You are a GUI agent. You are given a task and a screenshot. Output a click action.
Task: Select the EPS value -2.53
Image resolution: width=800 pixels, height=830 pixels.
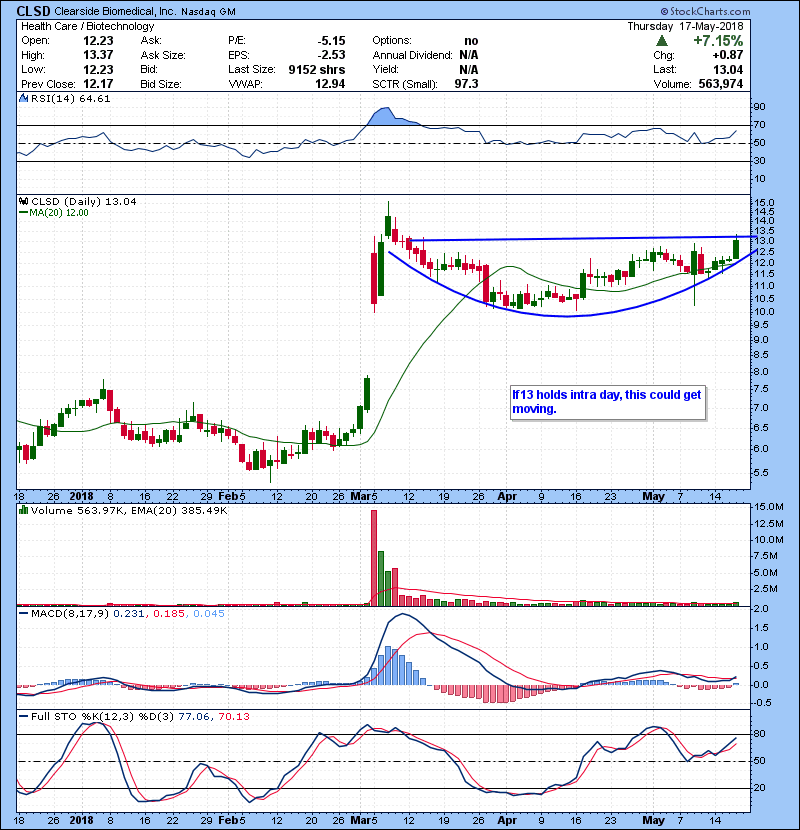pos(331,55)
